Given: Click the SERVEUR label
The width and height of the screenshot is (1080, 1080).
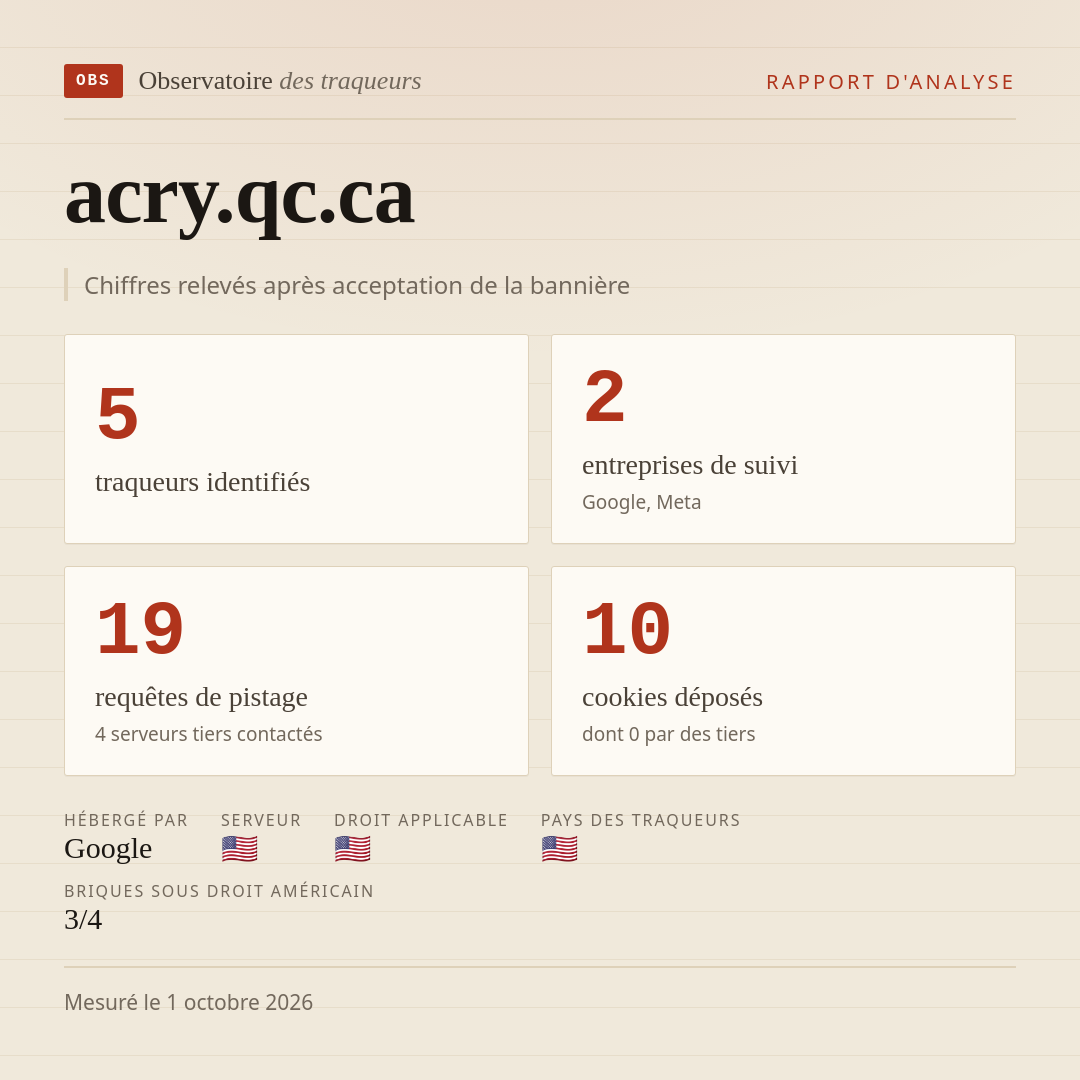Looking at the screenshot, I should (261, 820).
